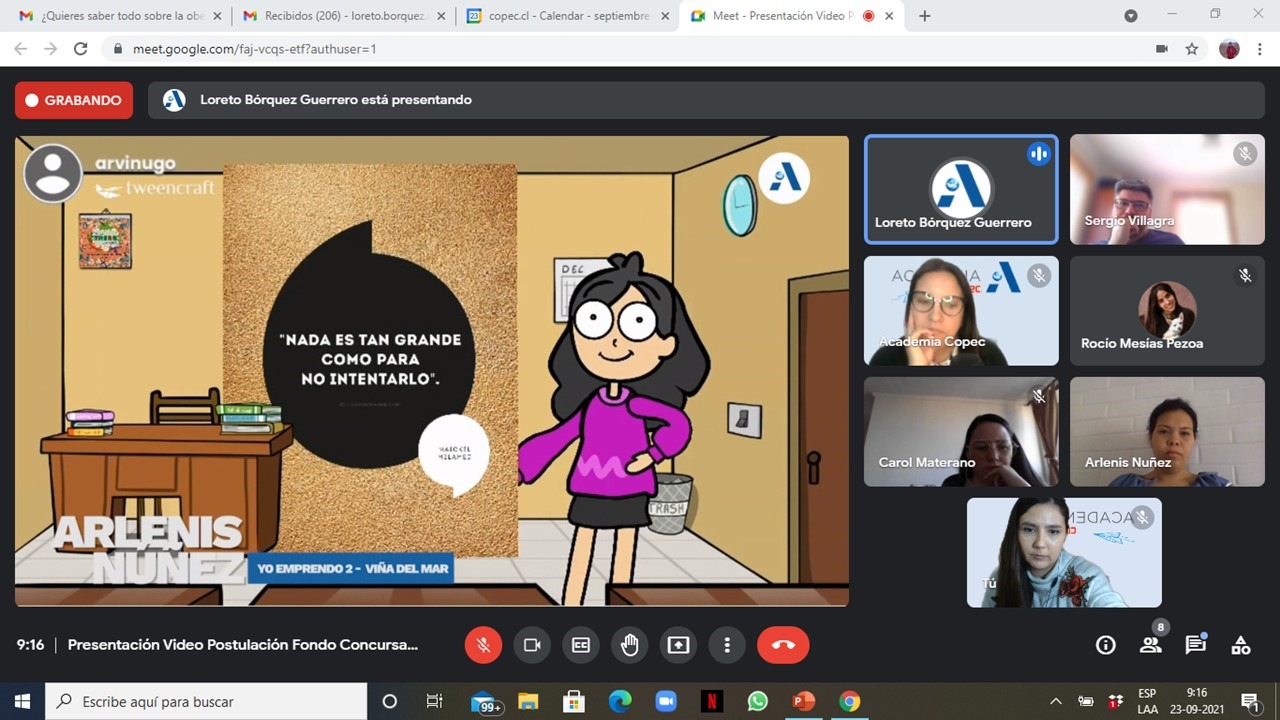Open PowerPoint from taskbar
Screen dimensions: 1280x720
pos(803,701)
